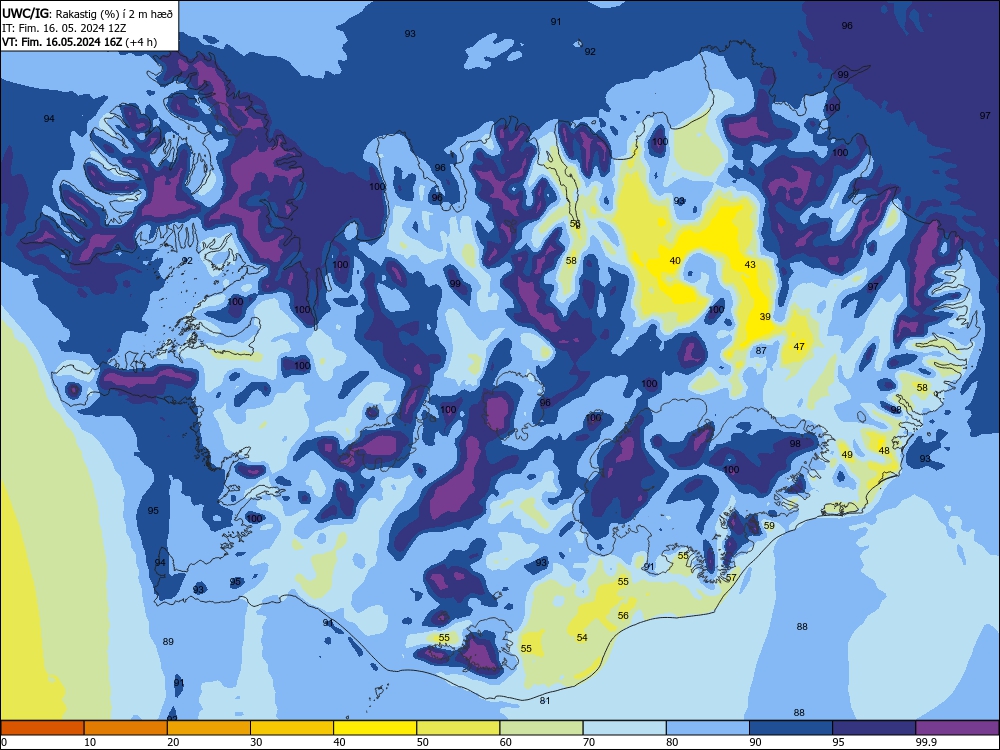Click the humidity value 47 on the map

(799, 346)
